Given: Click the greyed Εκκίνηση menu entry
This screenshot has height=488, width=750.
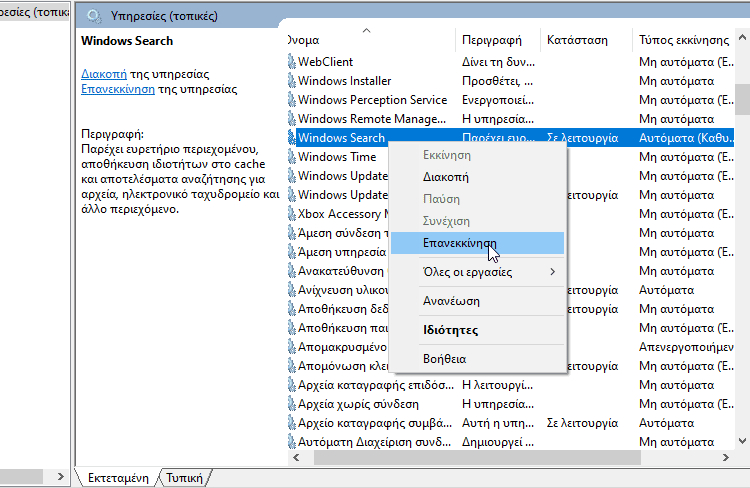Looking at the screenshot, I should [477, 155].
